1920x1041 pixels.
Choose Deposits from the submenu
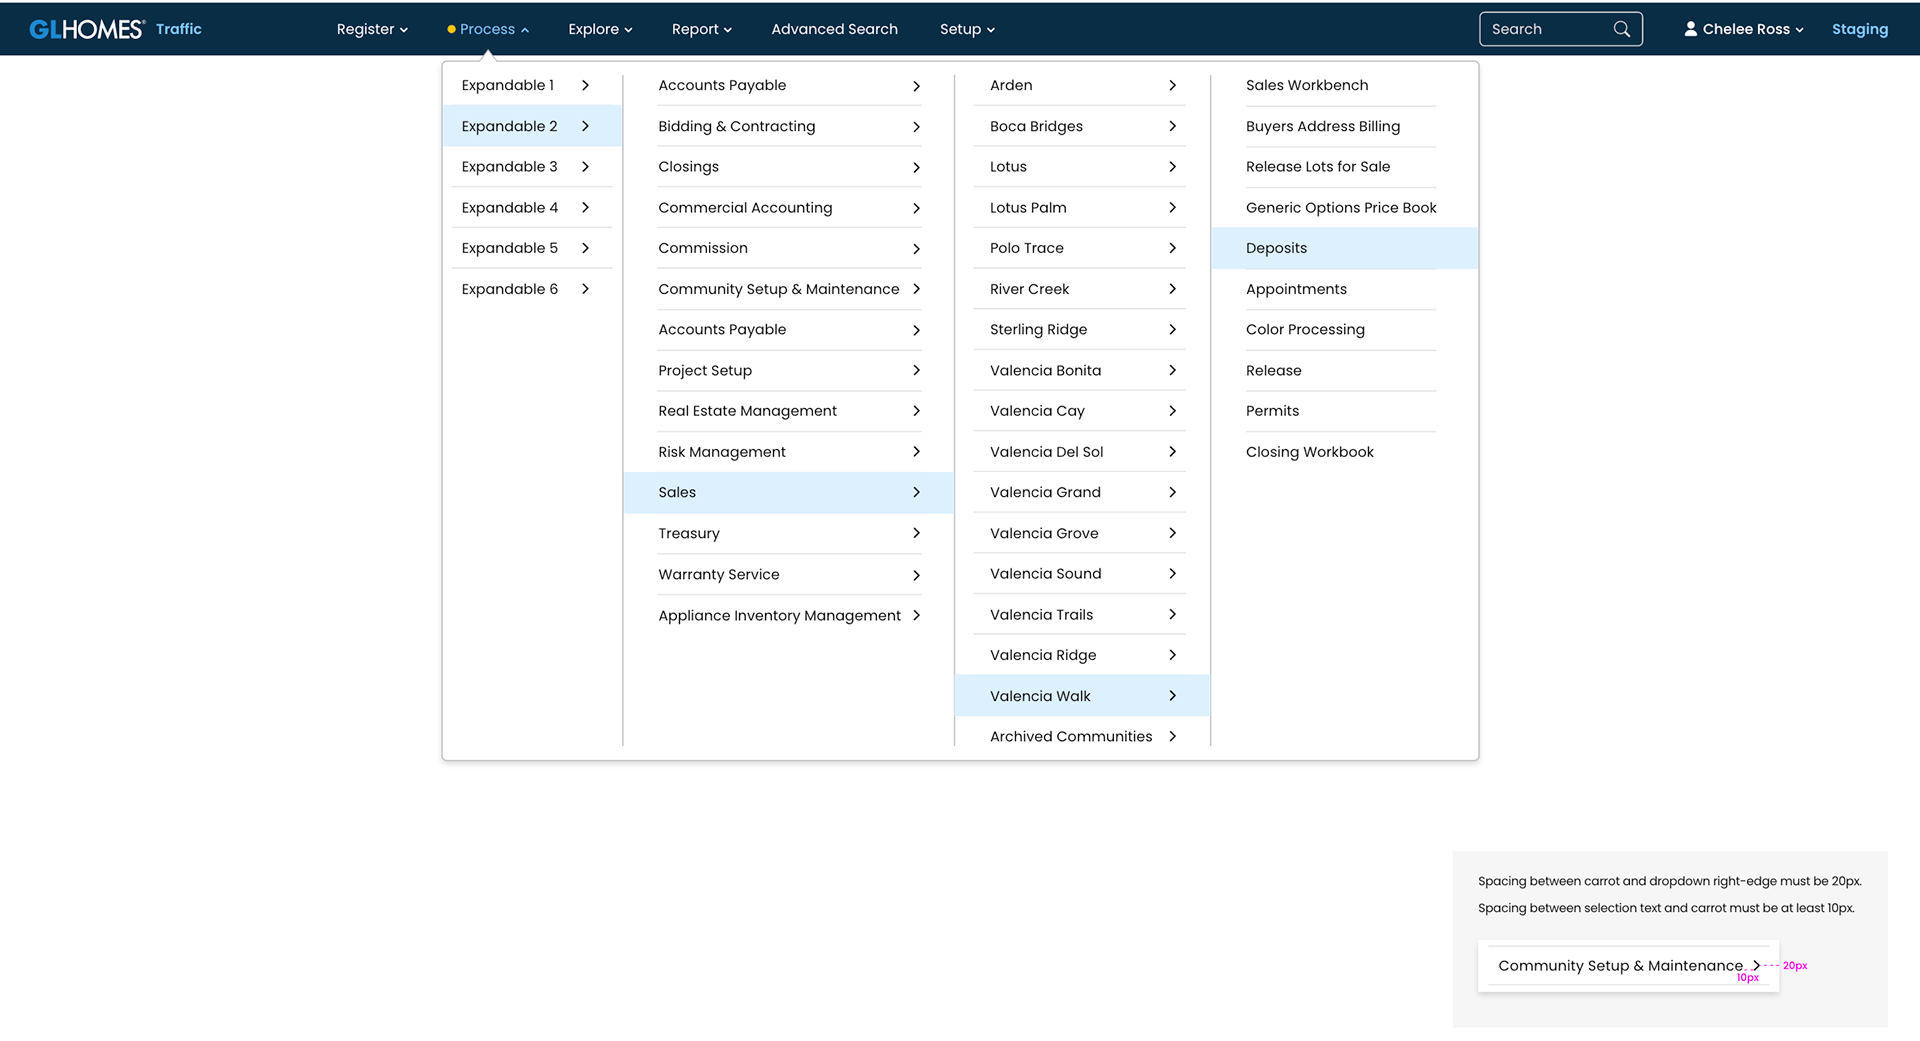(x=1344, y=248)
